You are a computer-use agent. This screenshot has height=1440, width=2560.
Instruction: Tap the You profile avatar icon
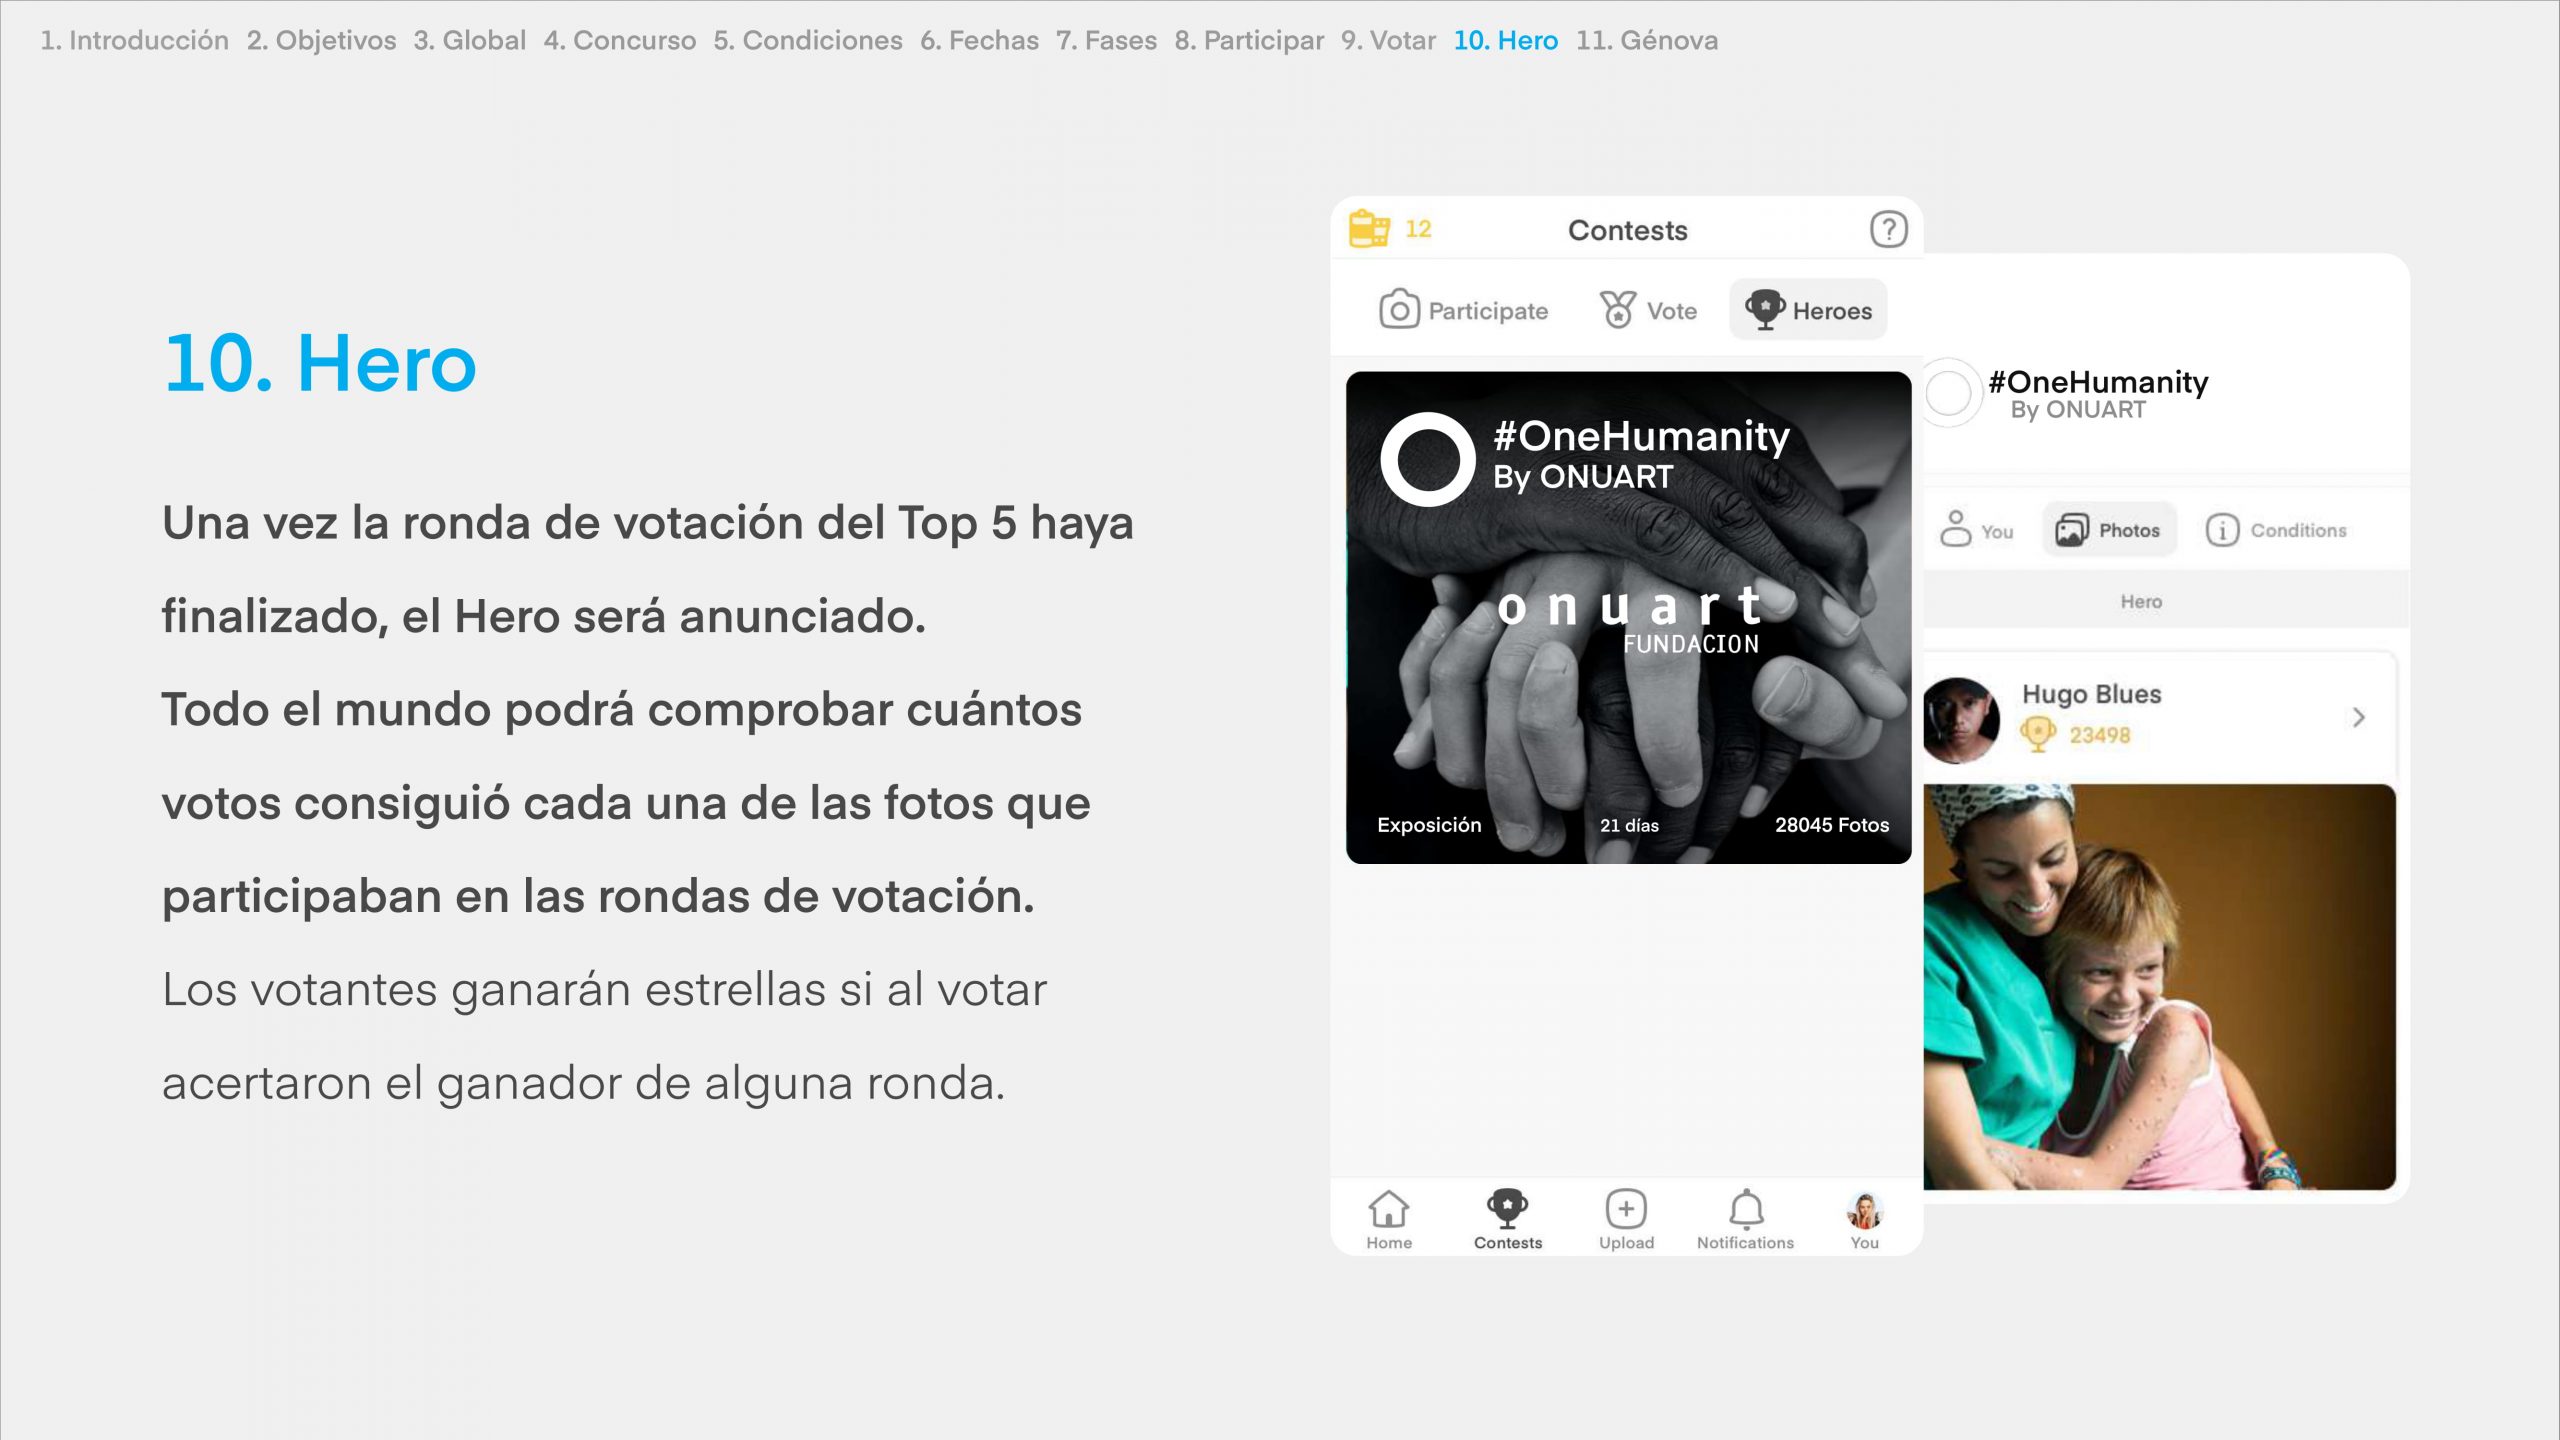click(x=1864, y=1211)
